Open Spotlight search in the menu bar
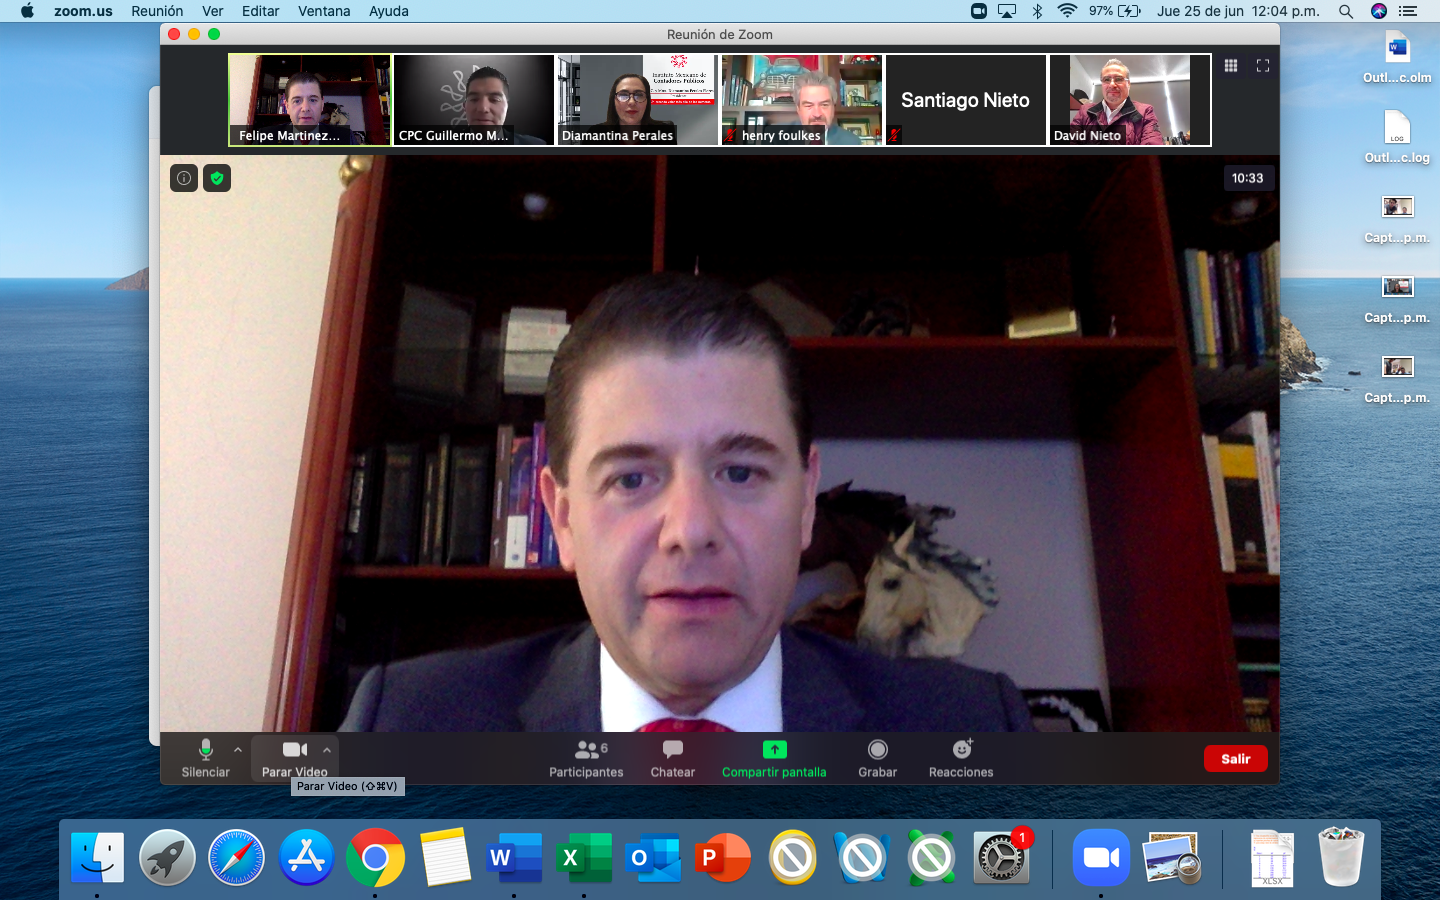The height and width of the screenshot is (900, 1440). [1346, 11]
